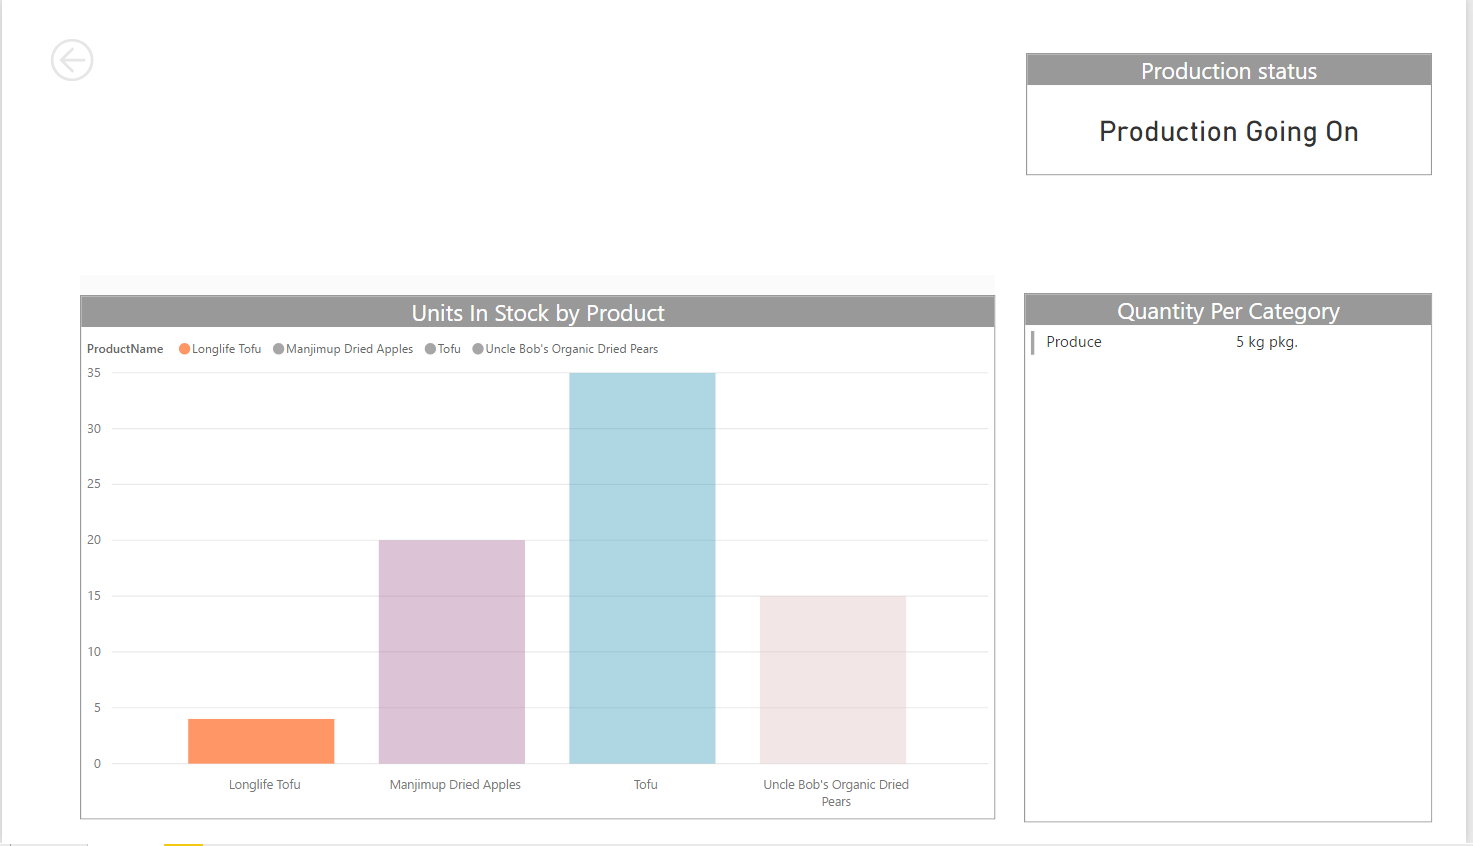The height and width of the screenshot is (846, 1473).
Task: Click the Production status header bar
Action: pyautogui.click(x=1228, y=70)
